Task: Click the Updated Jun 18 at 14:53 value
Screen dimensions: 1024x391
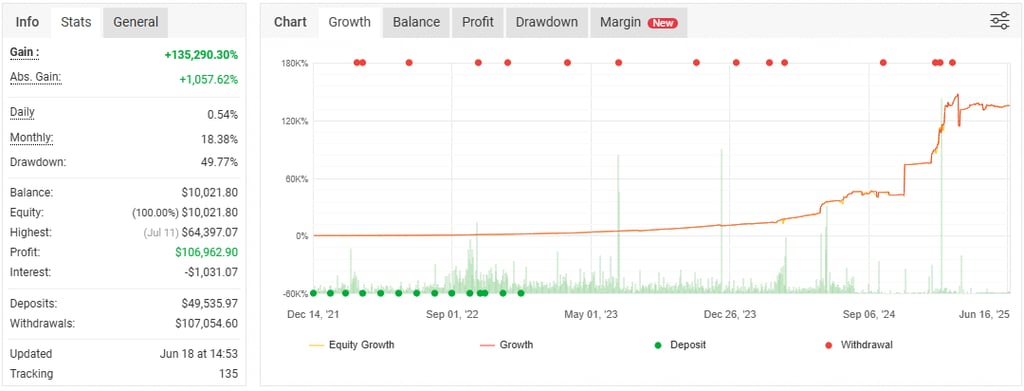Action: click(199, 354)
